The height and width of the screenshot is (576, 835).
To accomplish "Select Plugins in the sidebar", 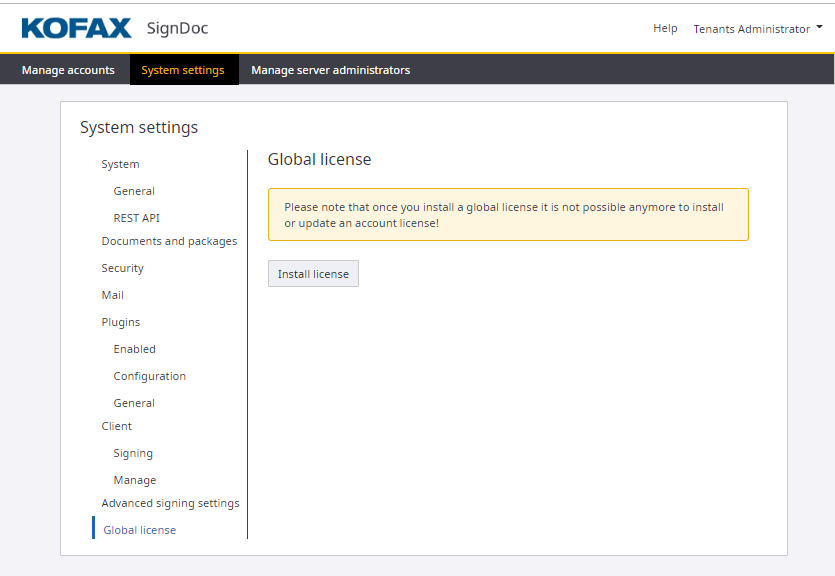I will tap(120, 322).
